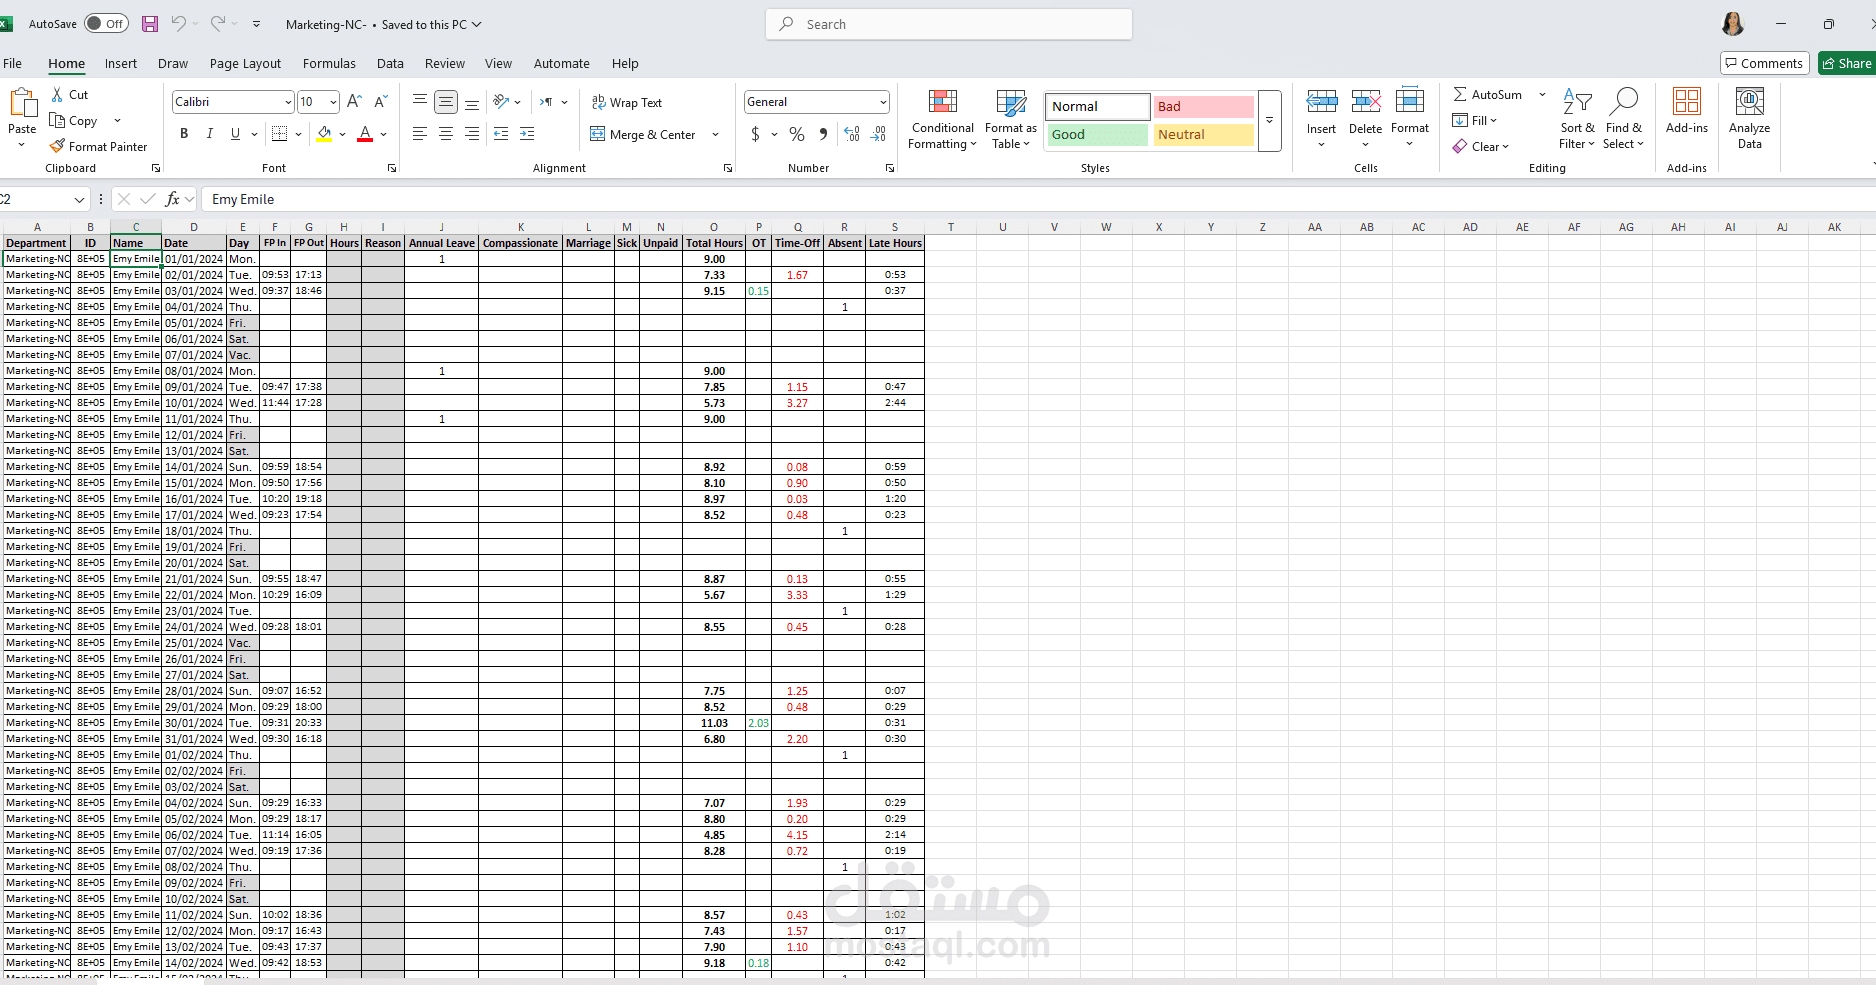The width and height of the screenshot is (1876, 985).
Task: Switch to the Review tab
Action: (445, 63)
